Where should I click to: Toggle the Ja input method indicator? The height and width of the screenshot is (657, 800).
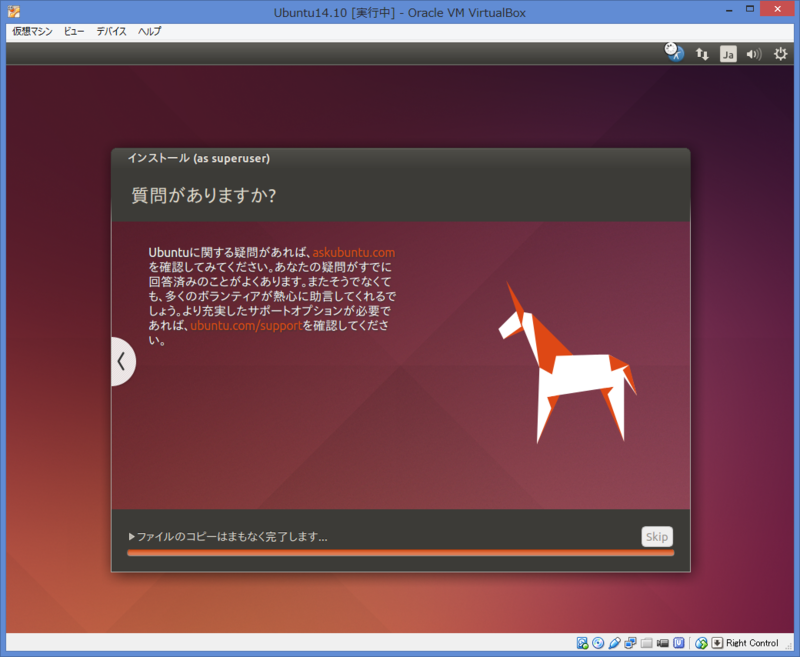730,53
